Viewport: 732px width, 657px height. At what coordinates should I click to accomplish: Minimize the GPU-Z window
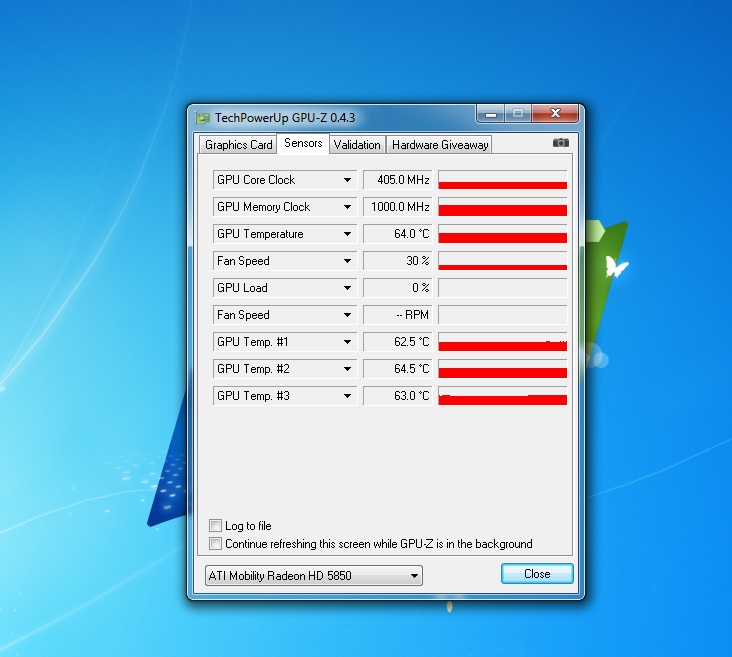490,113
